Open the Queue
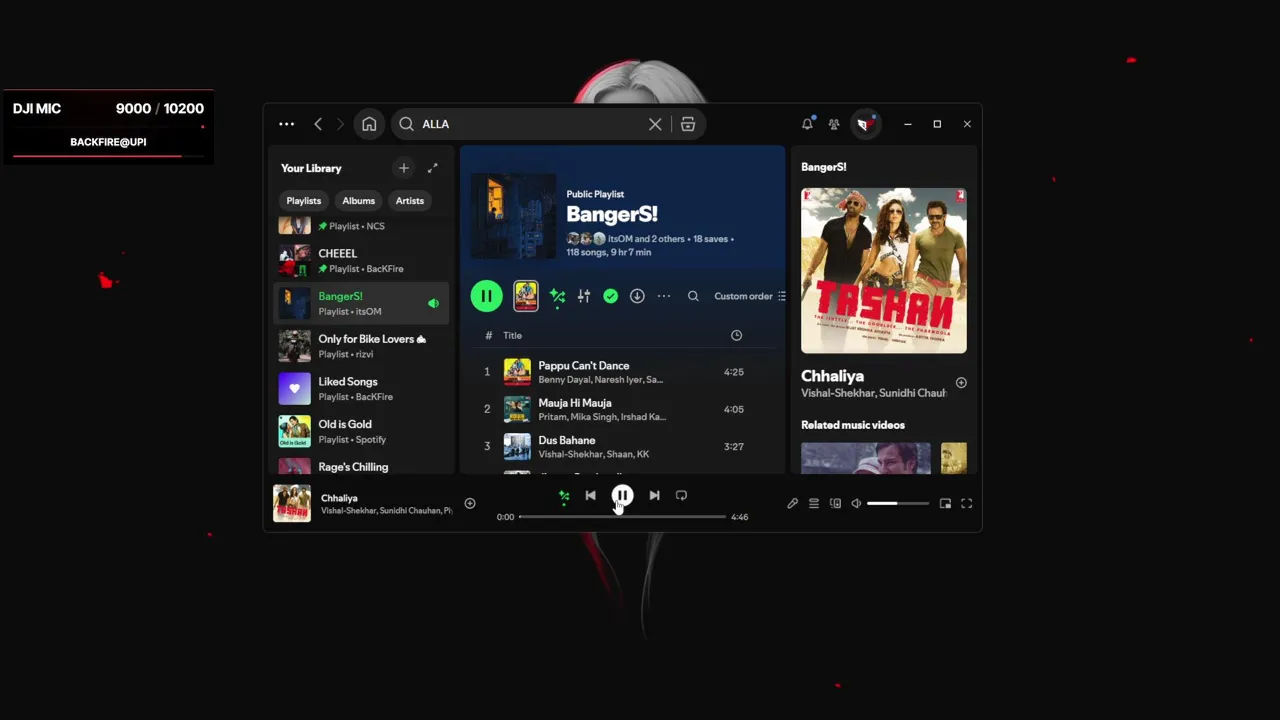 814,504
